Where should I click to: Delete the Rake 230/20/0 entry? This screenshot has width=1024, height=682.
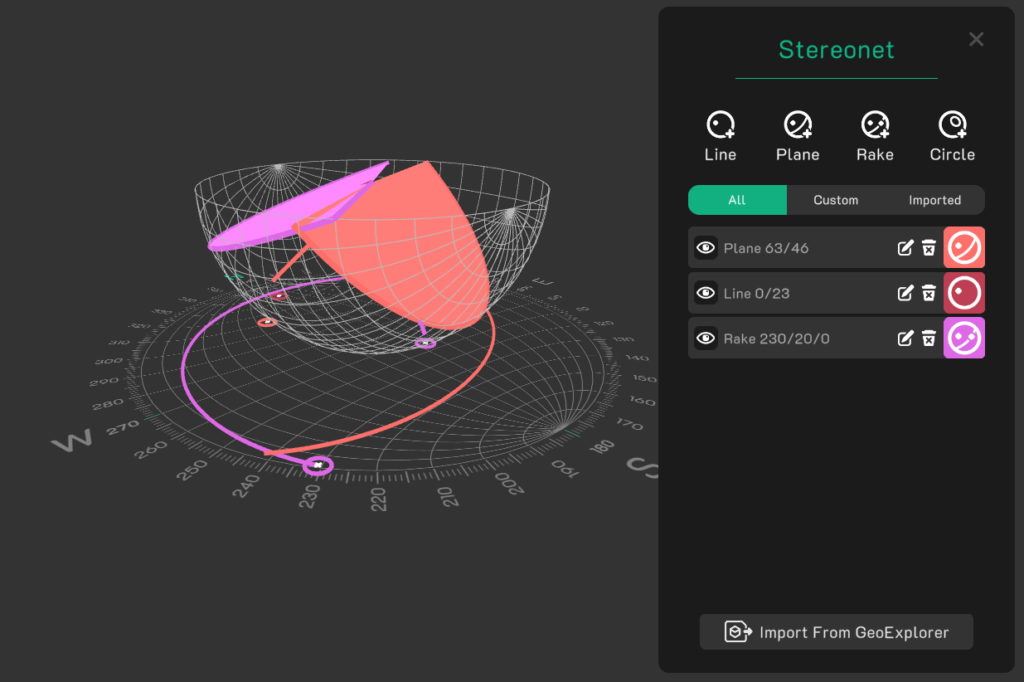(929, 338)
